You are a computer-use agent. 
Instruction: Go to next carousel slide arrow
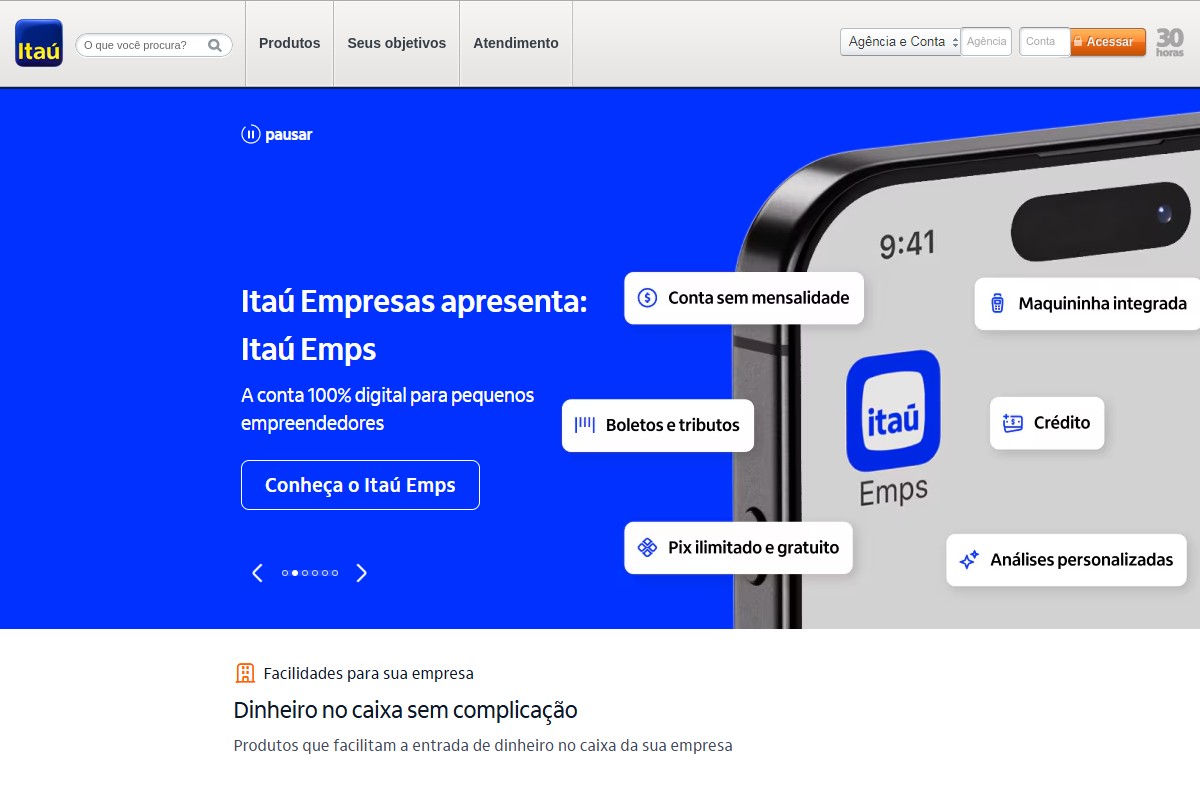[362, 573]
